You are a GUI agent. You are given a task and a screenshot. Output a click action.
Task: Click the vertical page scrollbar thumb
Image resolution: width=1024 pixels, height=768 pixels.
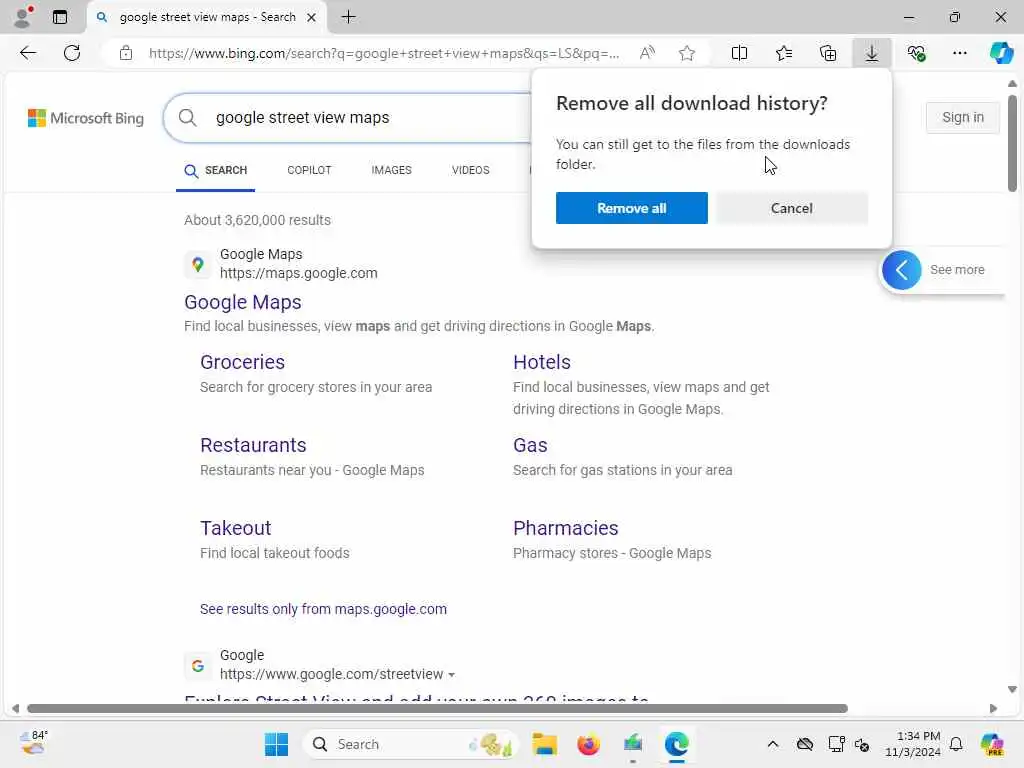click(1012, 143)
